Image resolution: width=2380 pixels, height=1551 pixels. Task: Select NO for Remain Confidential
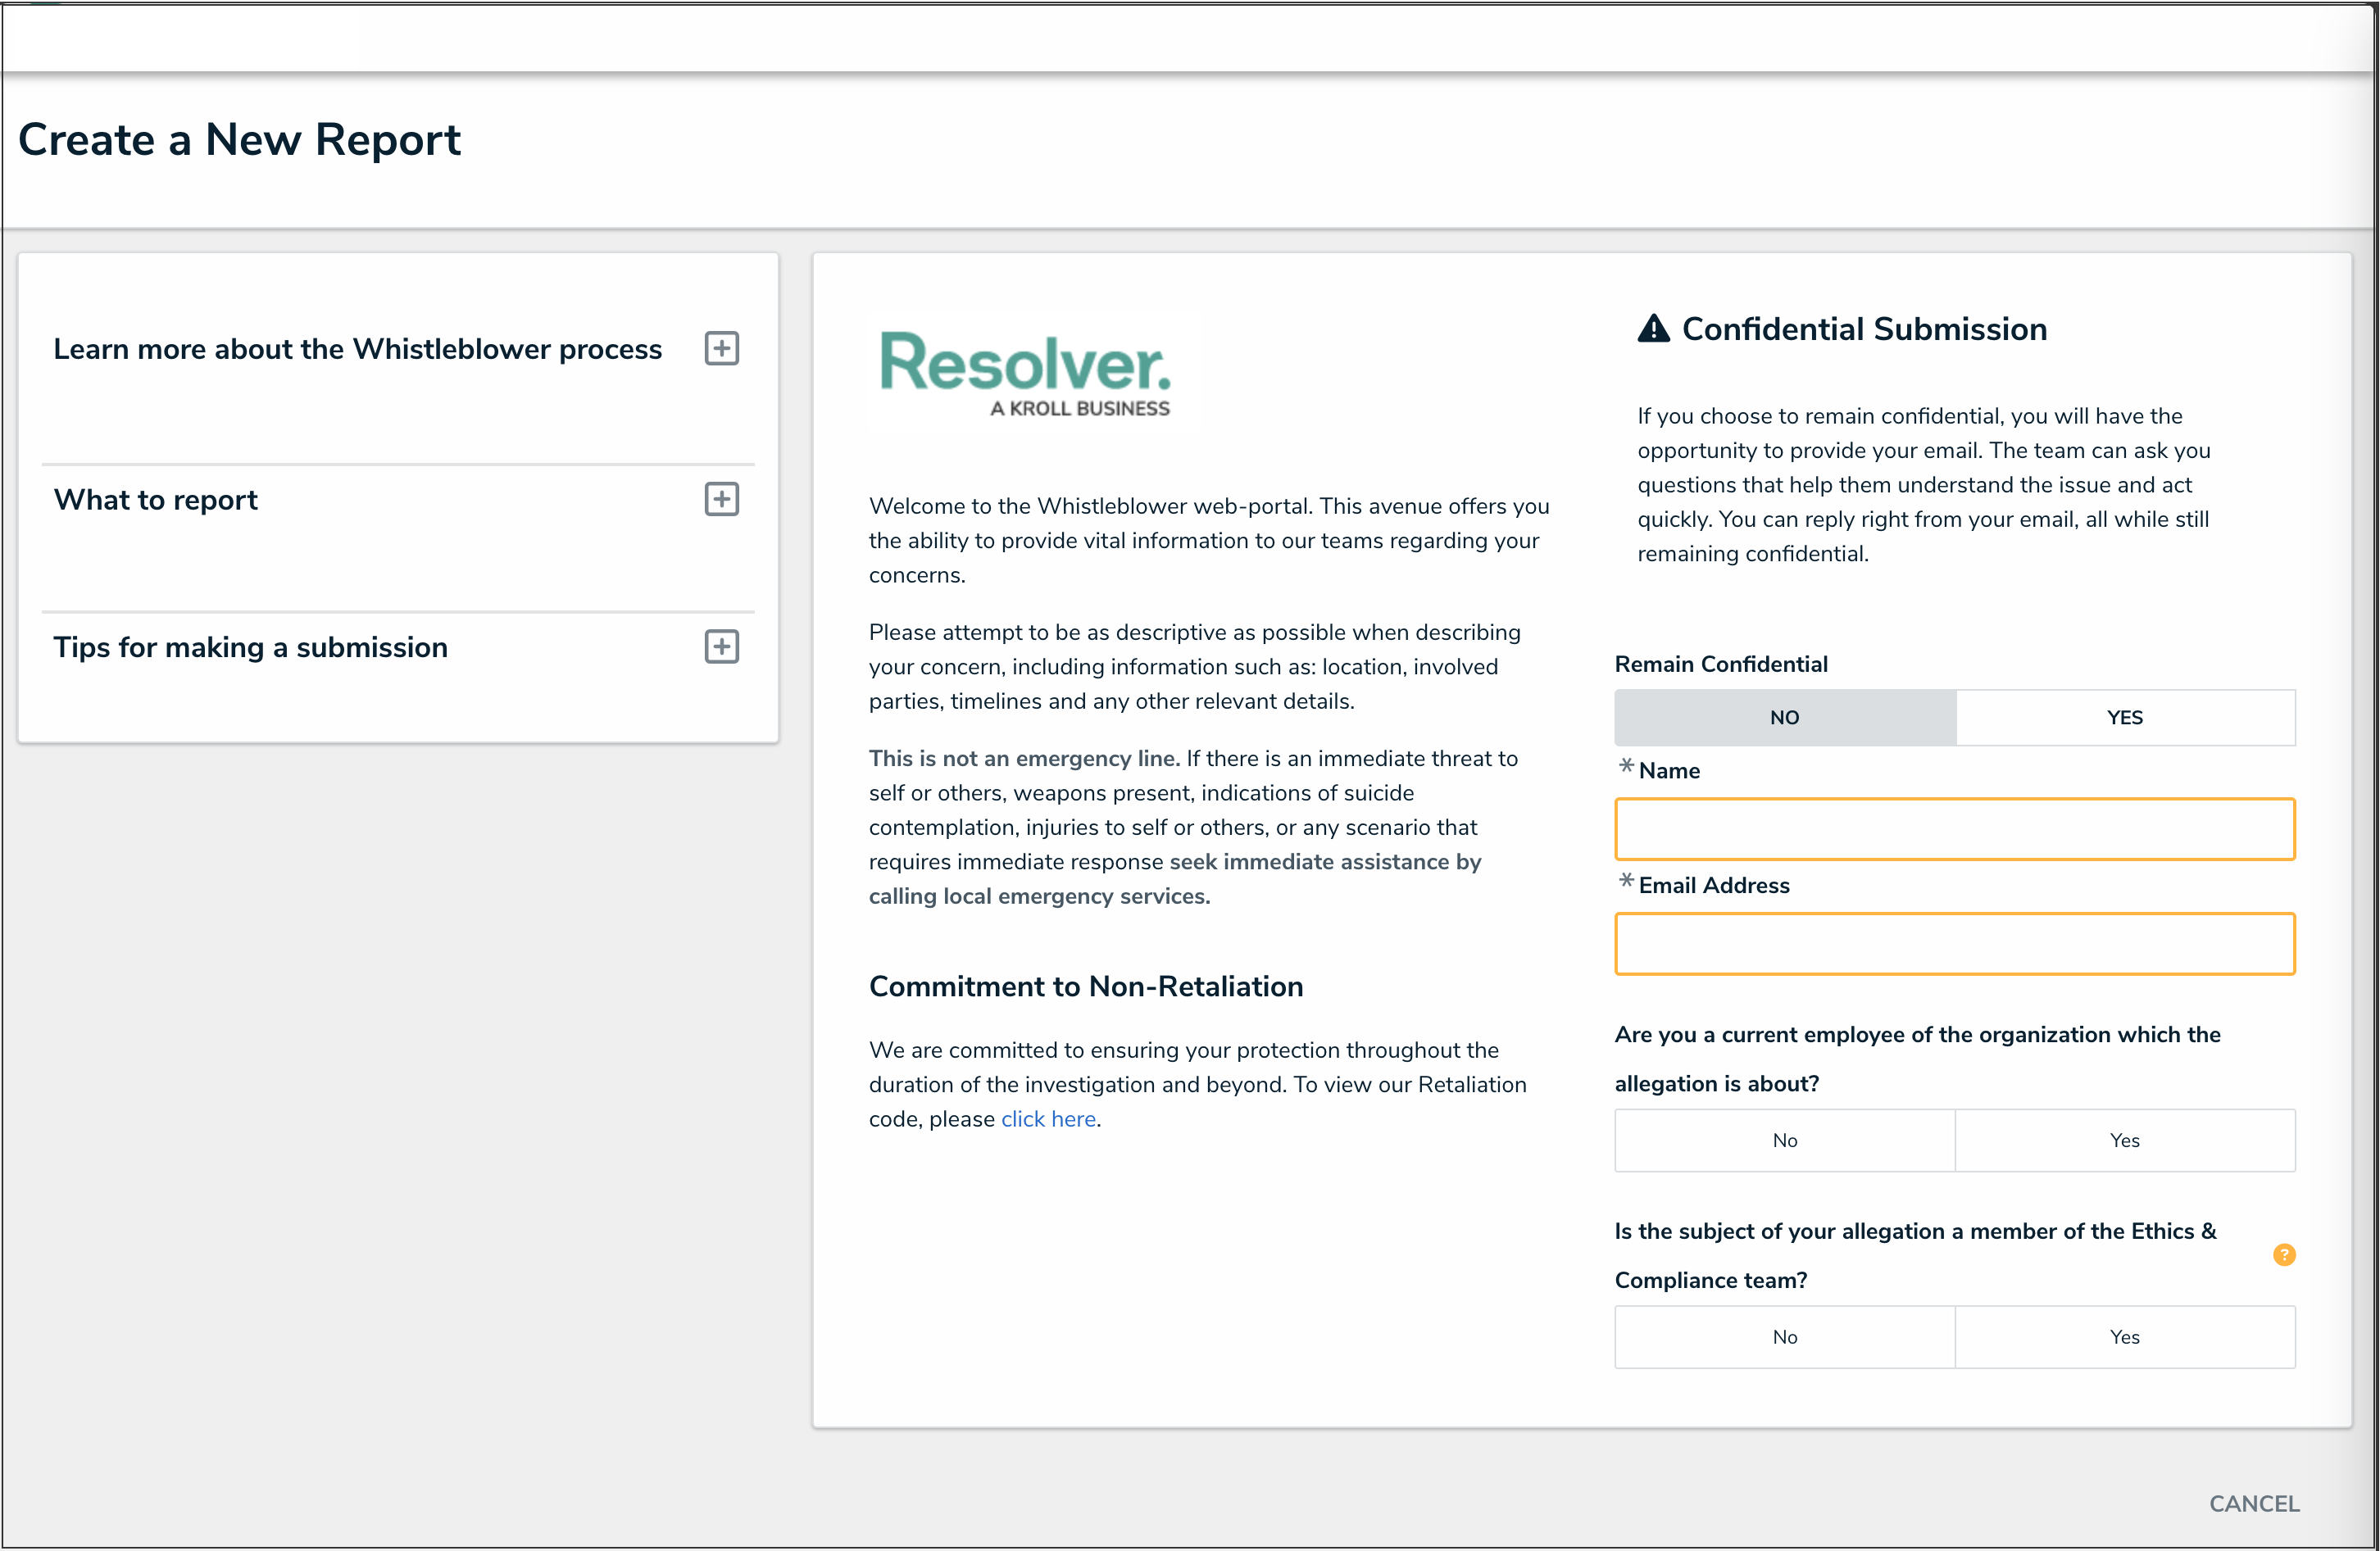[1784, 718]
